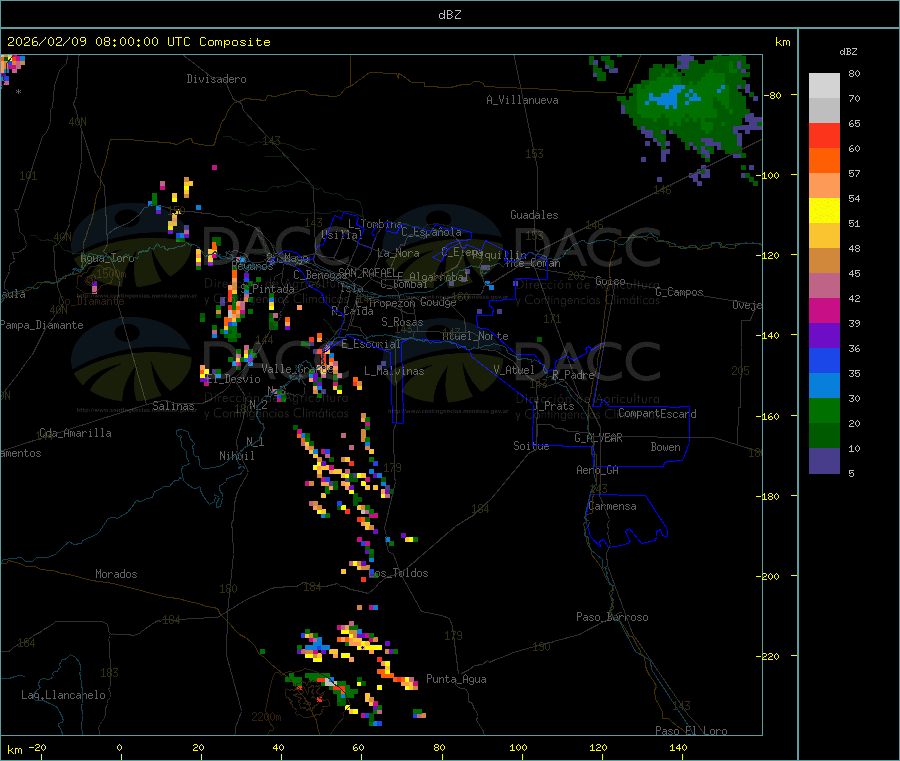Image resolution: width=900 pixels, height=761 pixels.
Task: Click the C_Española label
Action: click(431, 232)
